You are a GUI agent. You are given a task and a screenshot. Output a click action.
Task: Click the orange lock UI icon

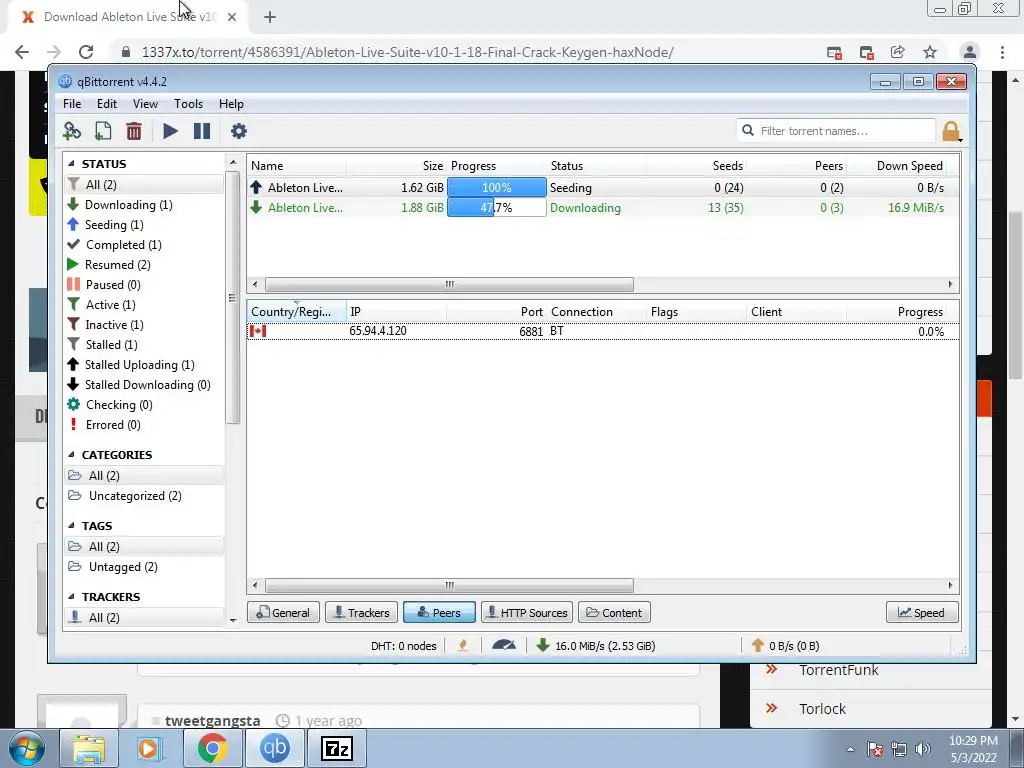[x=950, y=131]
